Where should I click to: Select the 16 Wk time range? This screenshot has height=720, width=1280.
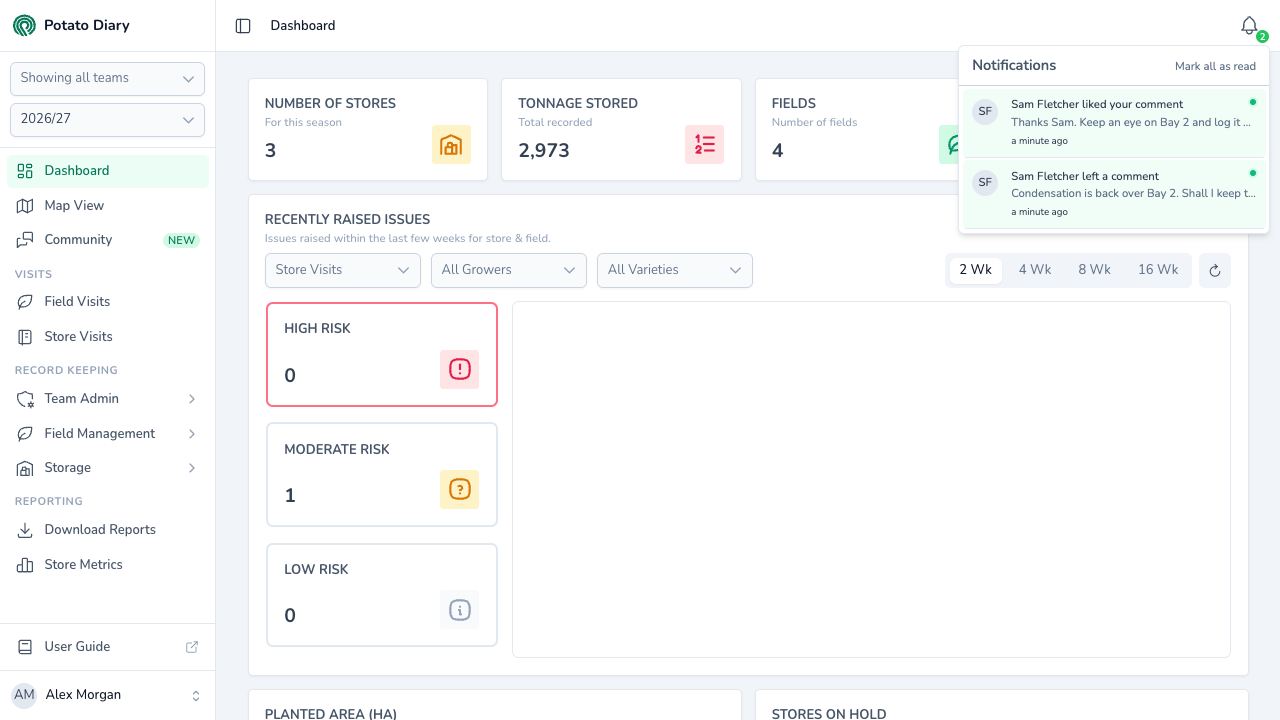pyautogui.click(x=1158, y=270)
